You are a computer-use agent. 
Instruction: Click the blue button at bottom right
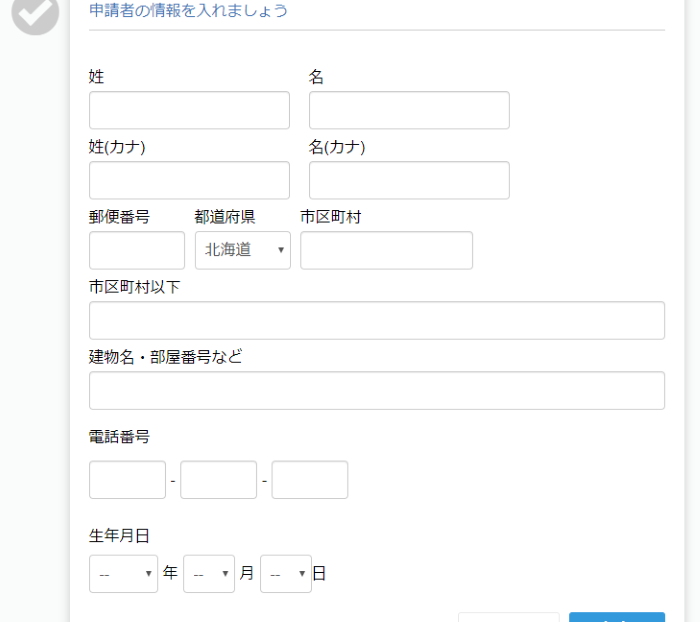coord(617,618)
